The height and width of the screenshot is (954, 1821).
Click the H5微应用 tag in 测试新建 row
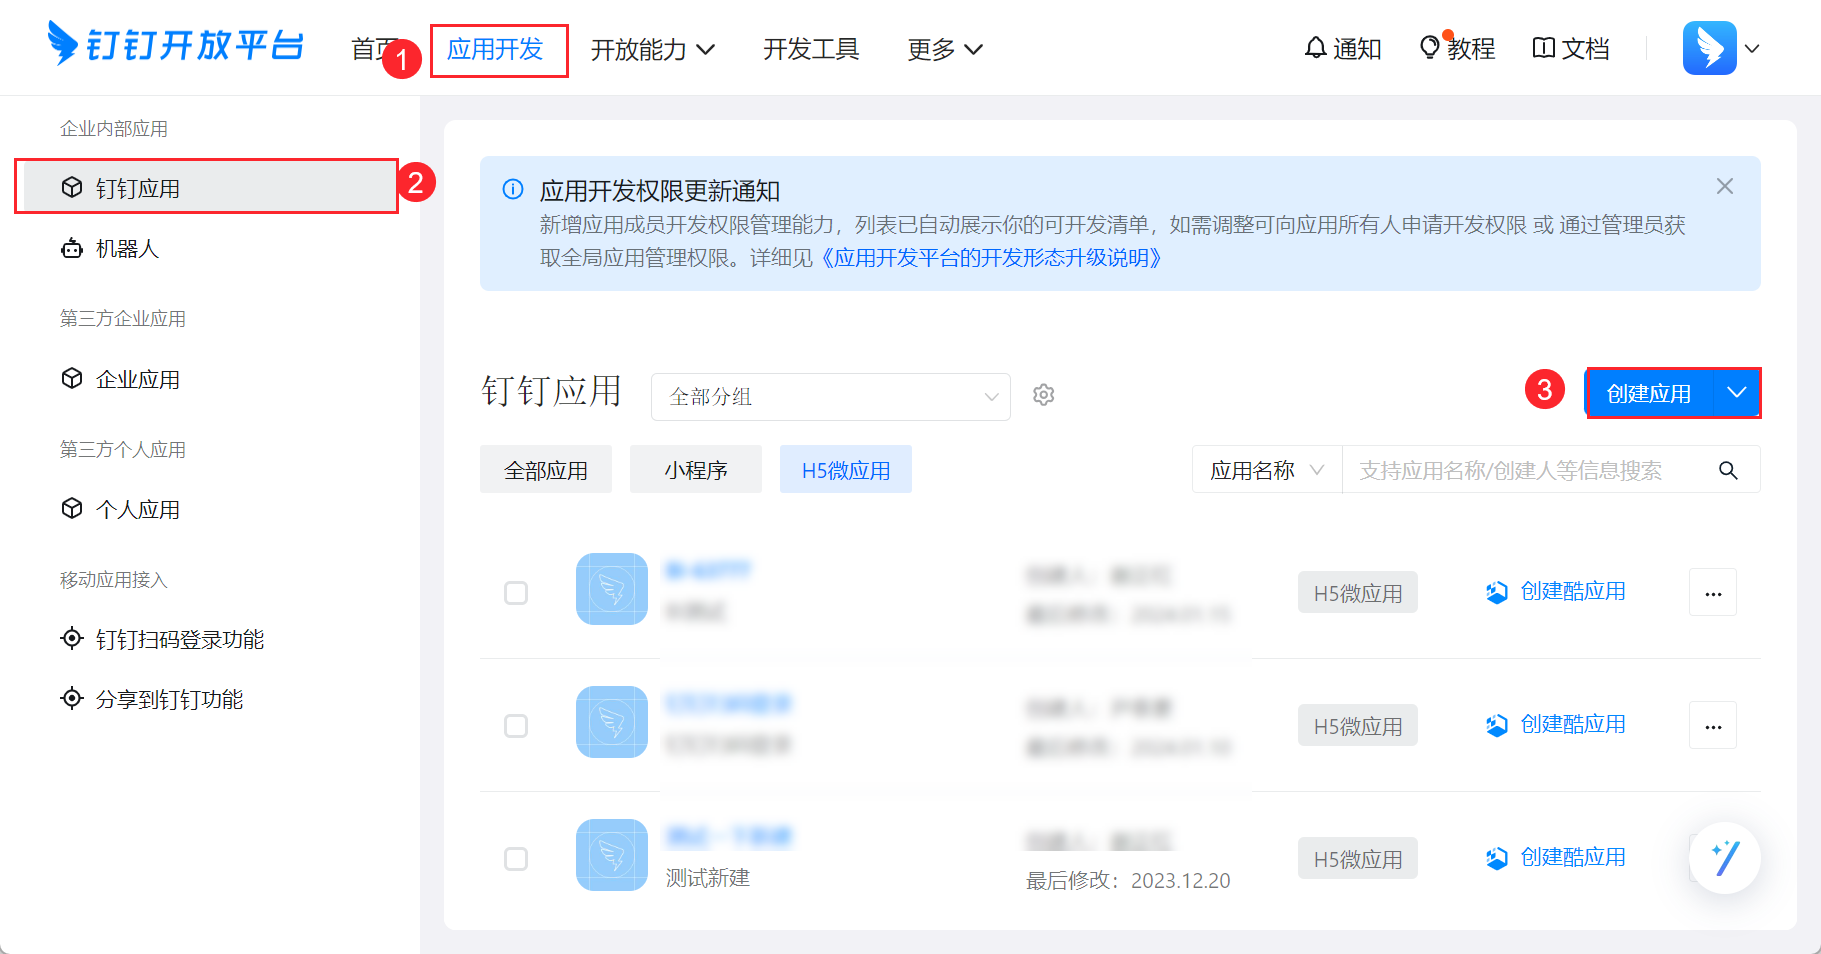[x=1358, y=859]
